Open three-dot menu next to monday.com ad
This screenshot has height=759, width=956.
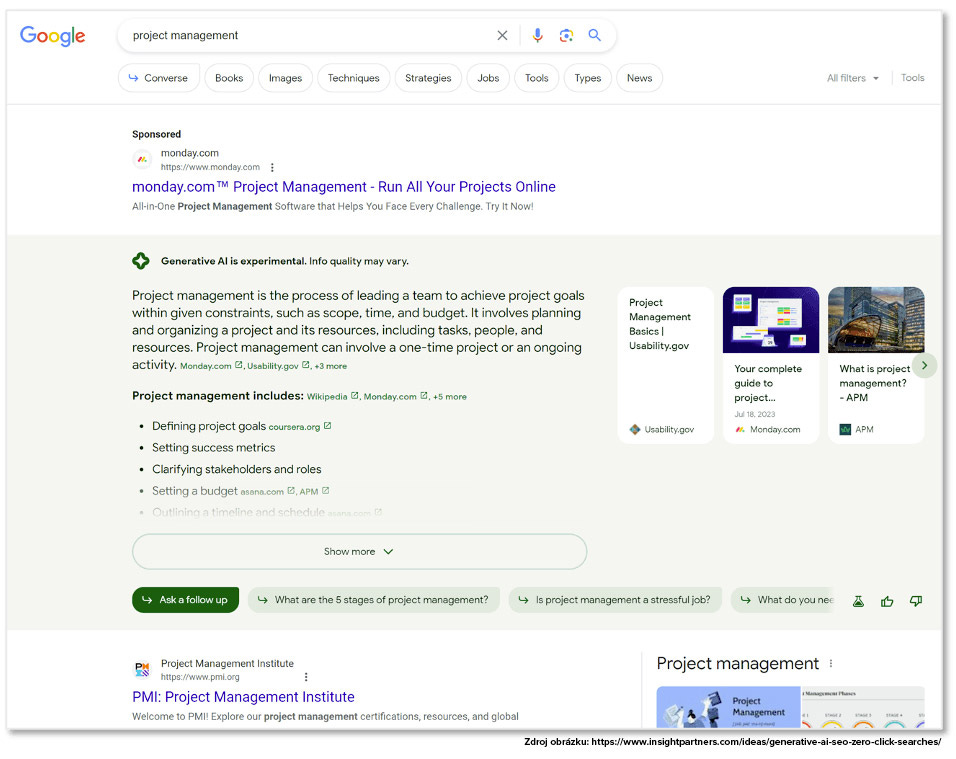pos(272,167)
